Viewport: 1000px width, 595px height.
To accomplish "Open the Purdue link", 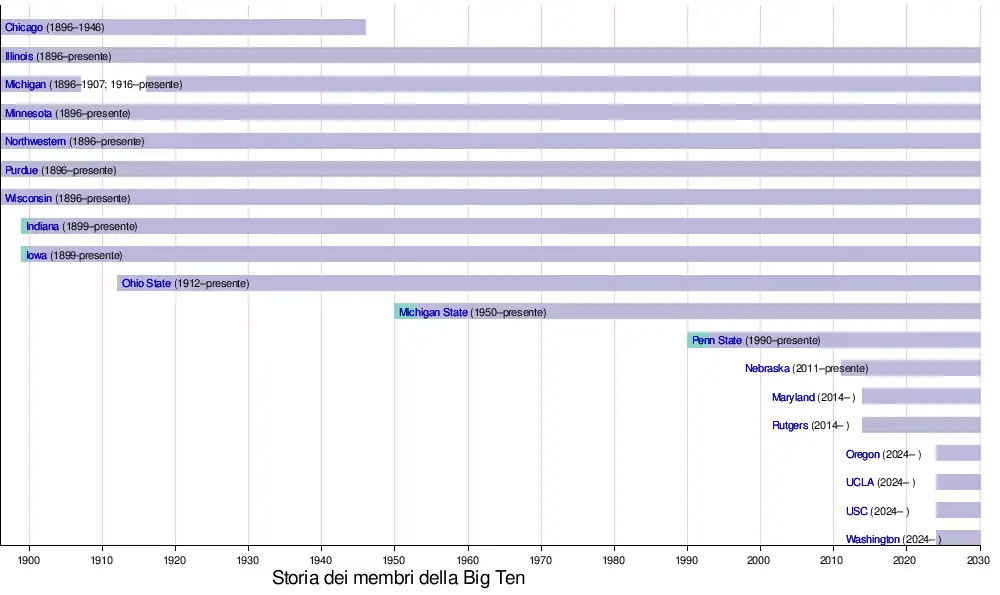I will click(21, 170).
